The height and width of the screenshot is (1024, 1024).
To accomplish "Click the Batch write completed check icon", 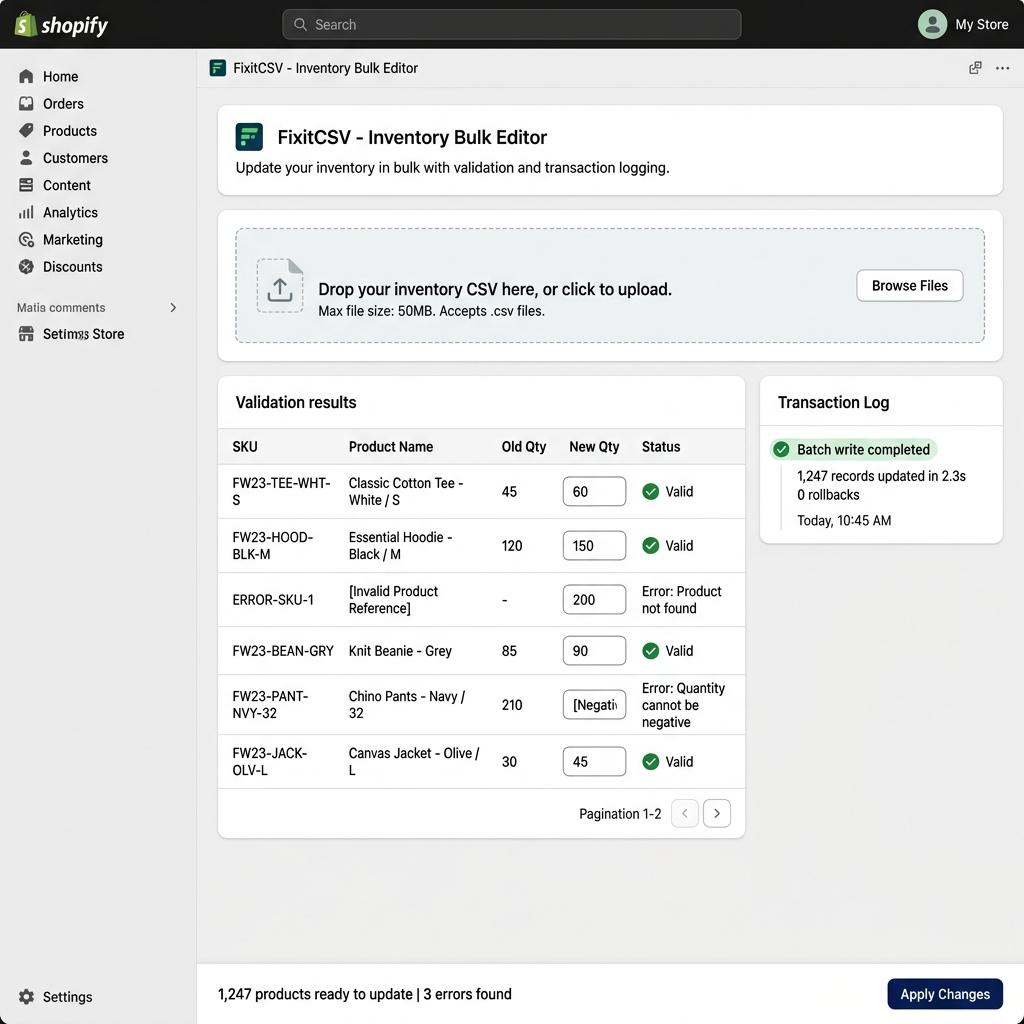I will click(x=781, y=449).
